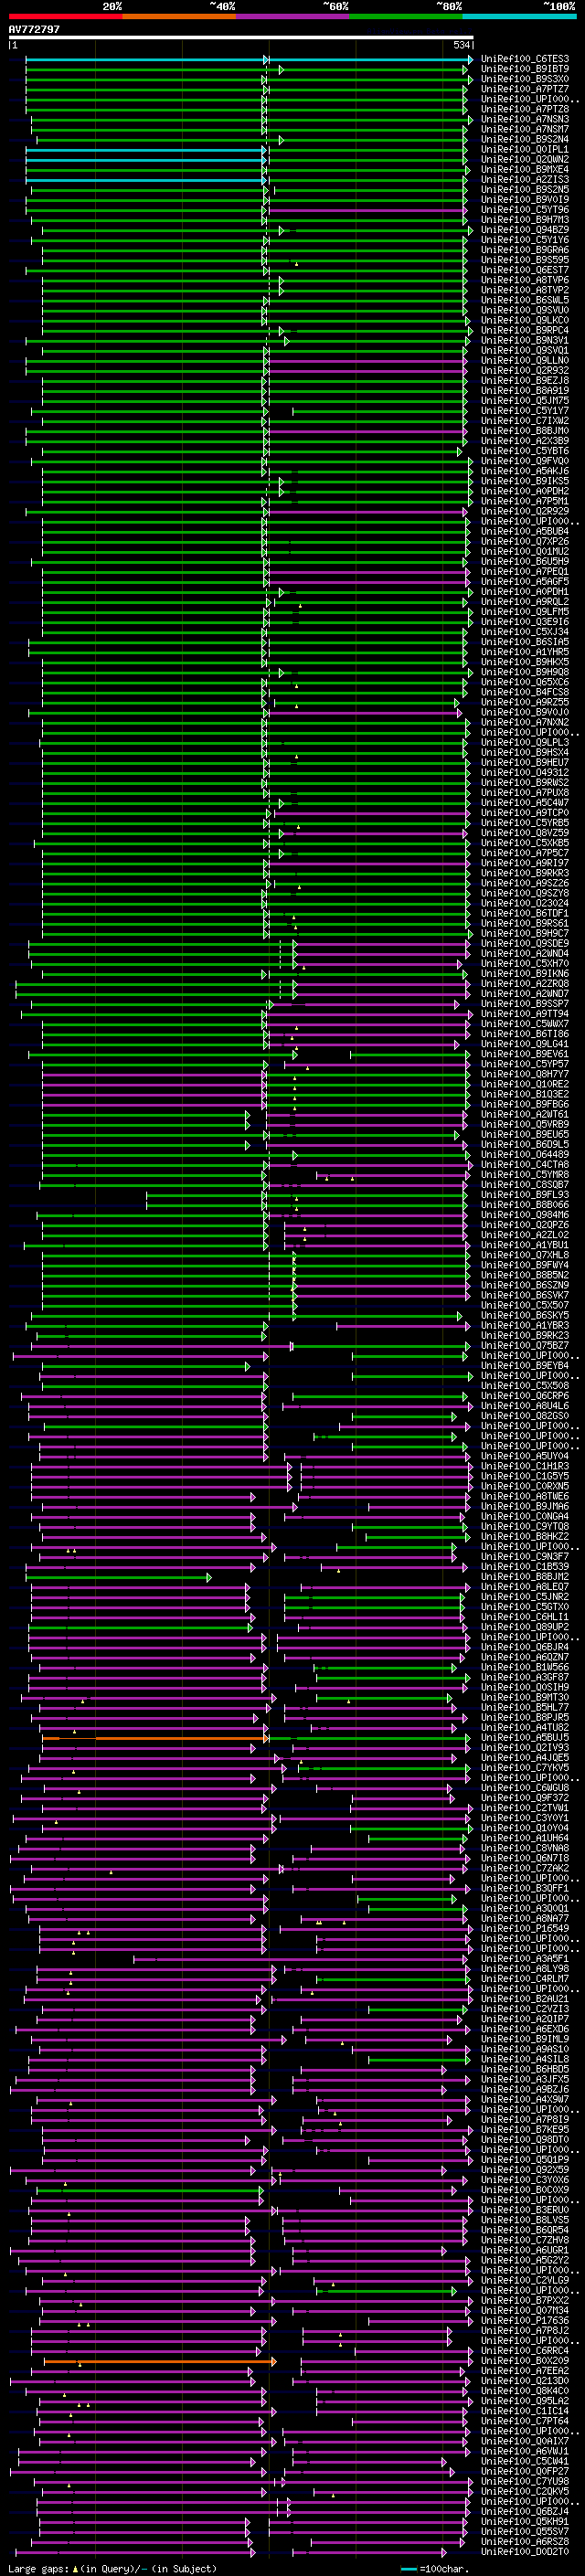Open hit UniRef100_B9IBT9

pos(524,69)
